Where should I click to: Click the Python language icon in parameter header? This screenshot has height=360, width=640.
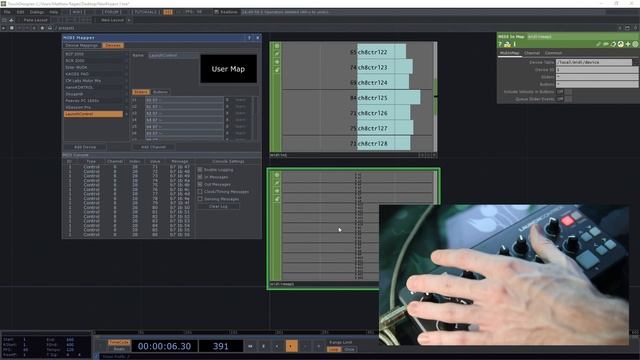coord(621,44)
